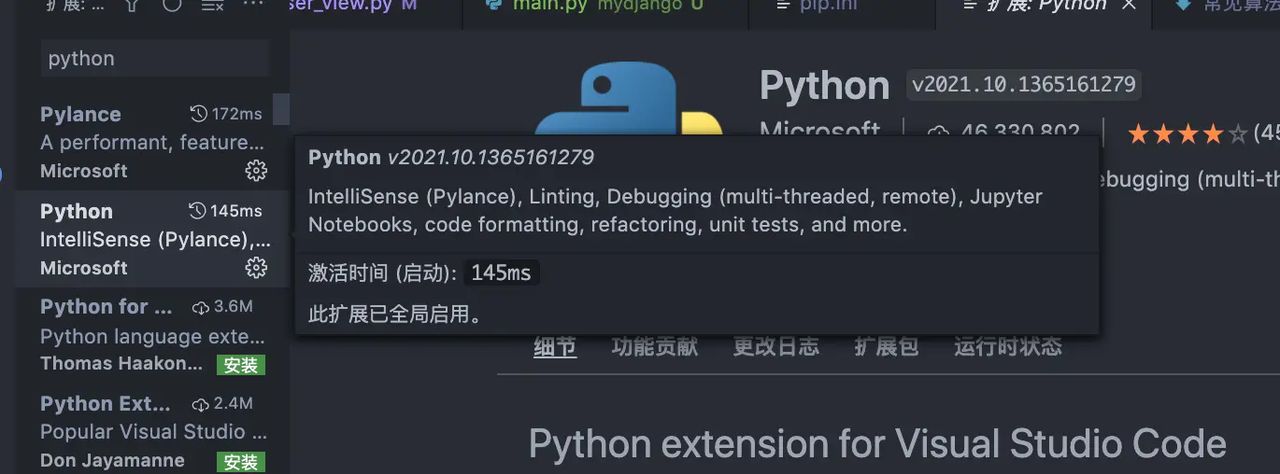
Task: Click the Python title in hover tooltip
Action: [x=344, y=157]
